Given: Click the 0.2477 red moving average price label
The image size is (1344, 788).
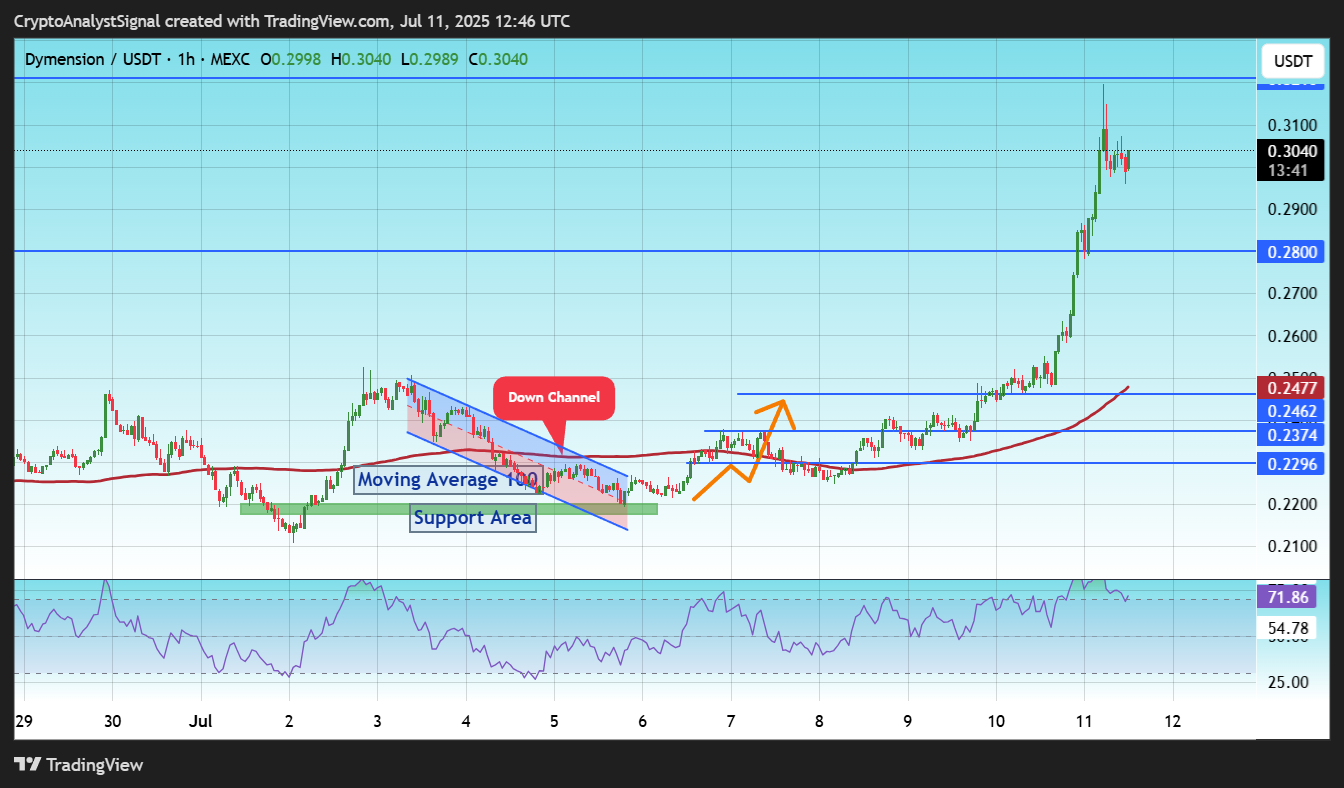Looking at the screenshot, I should tap(1292, 387).
